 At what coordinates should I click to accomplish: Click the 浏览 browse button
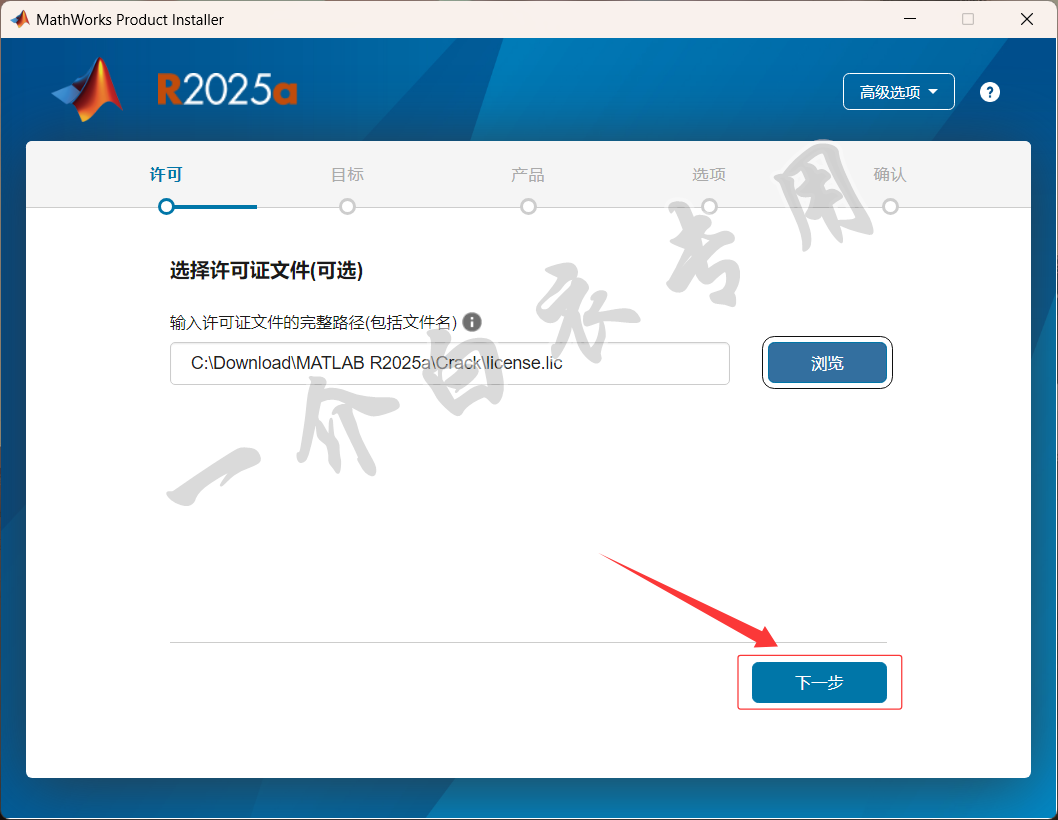(827, 363)
